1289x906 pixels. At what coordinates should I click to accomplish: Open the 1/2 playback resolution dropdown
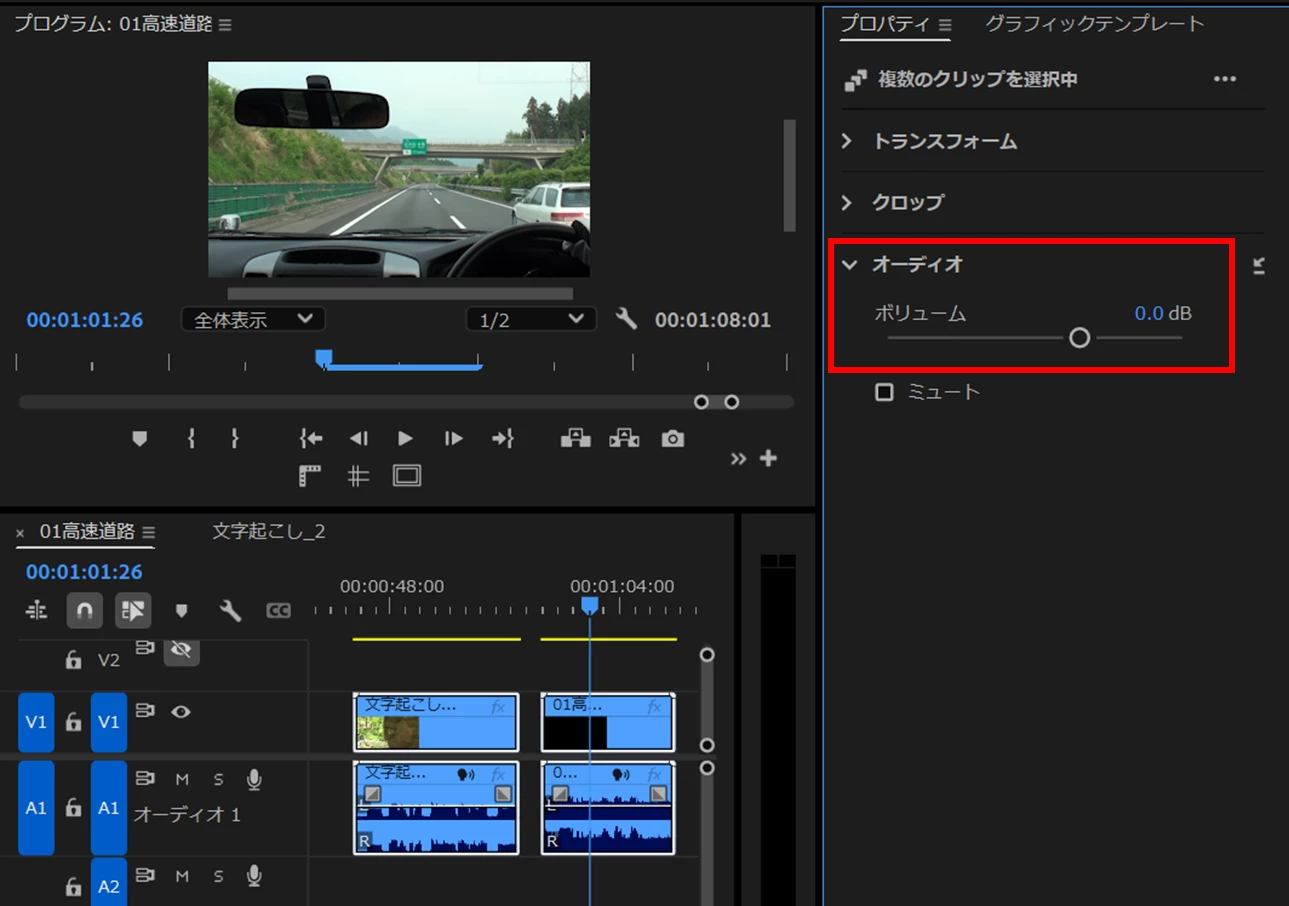pos(531,319)
